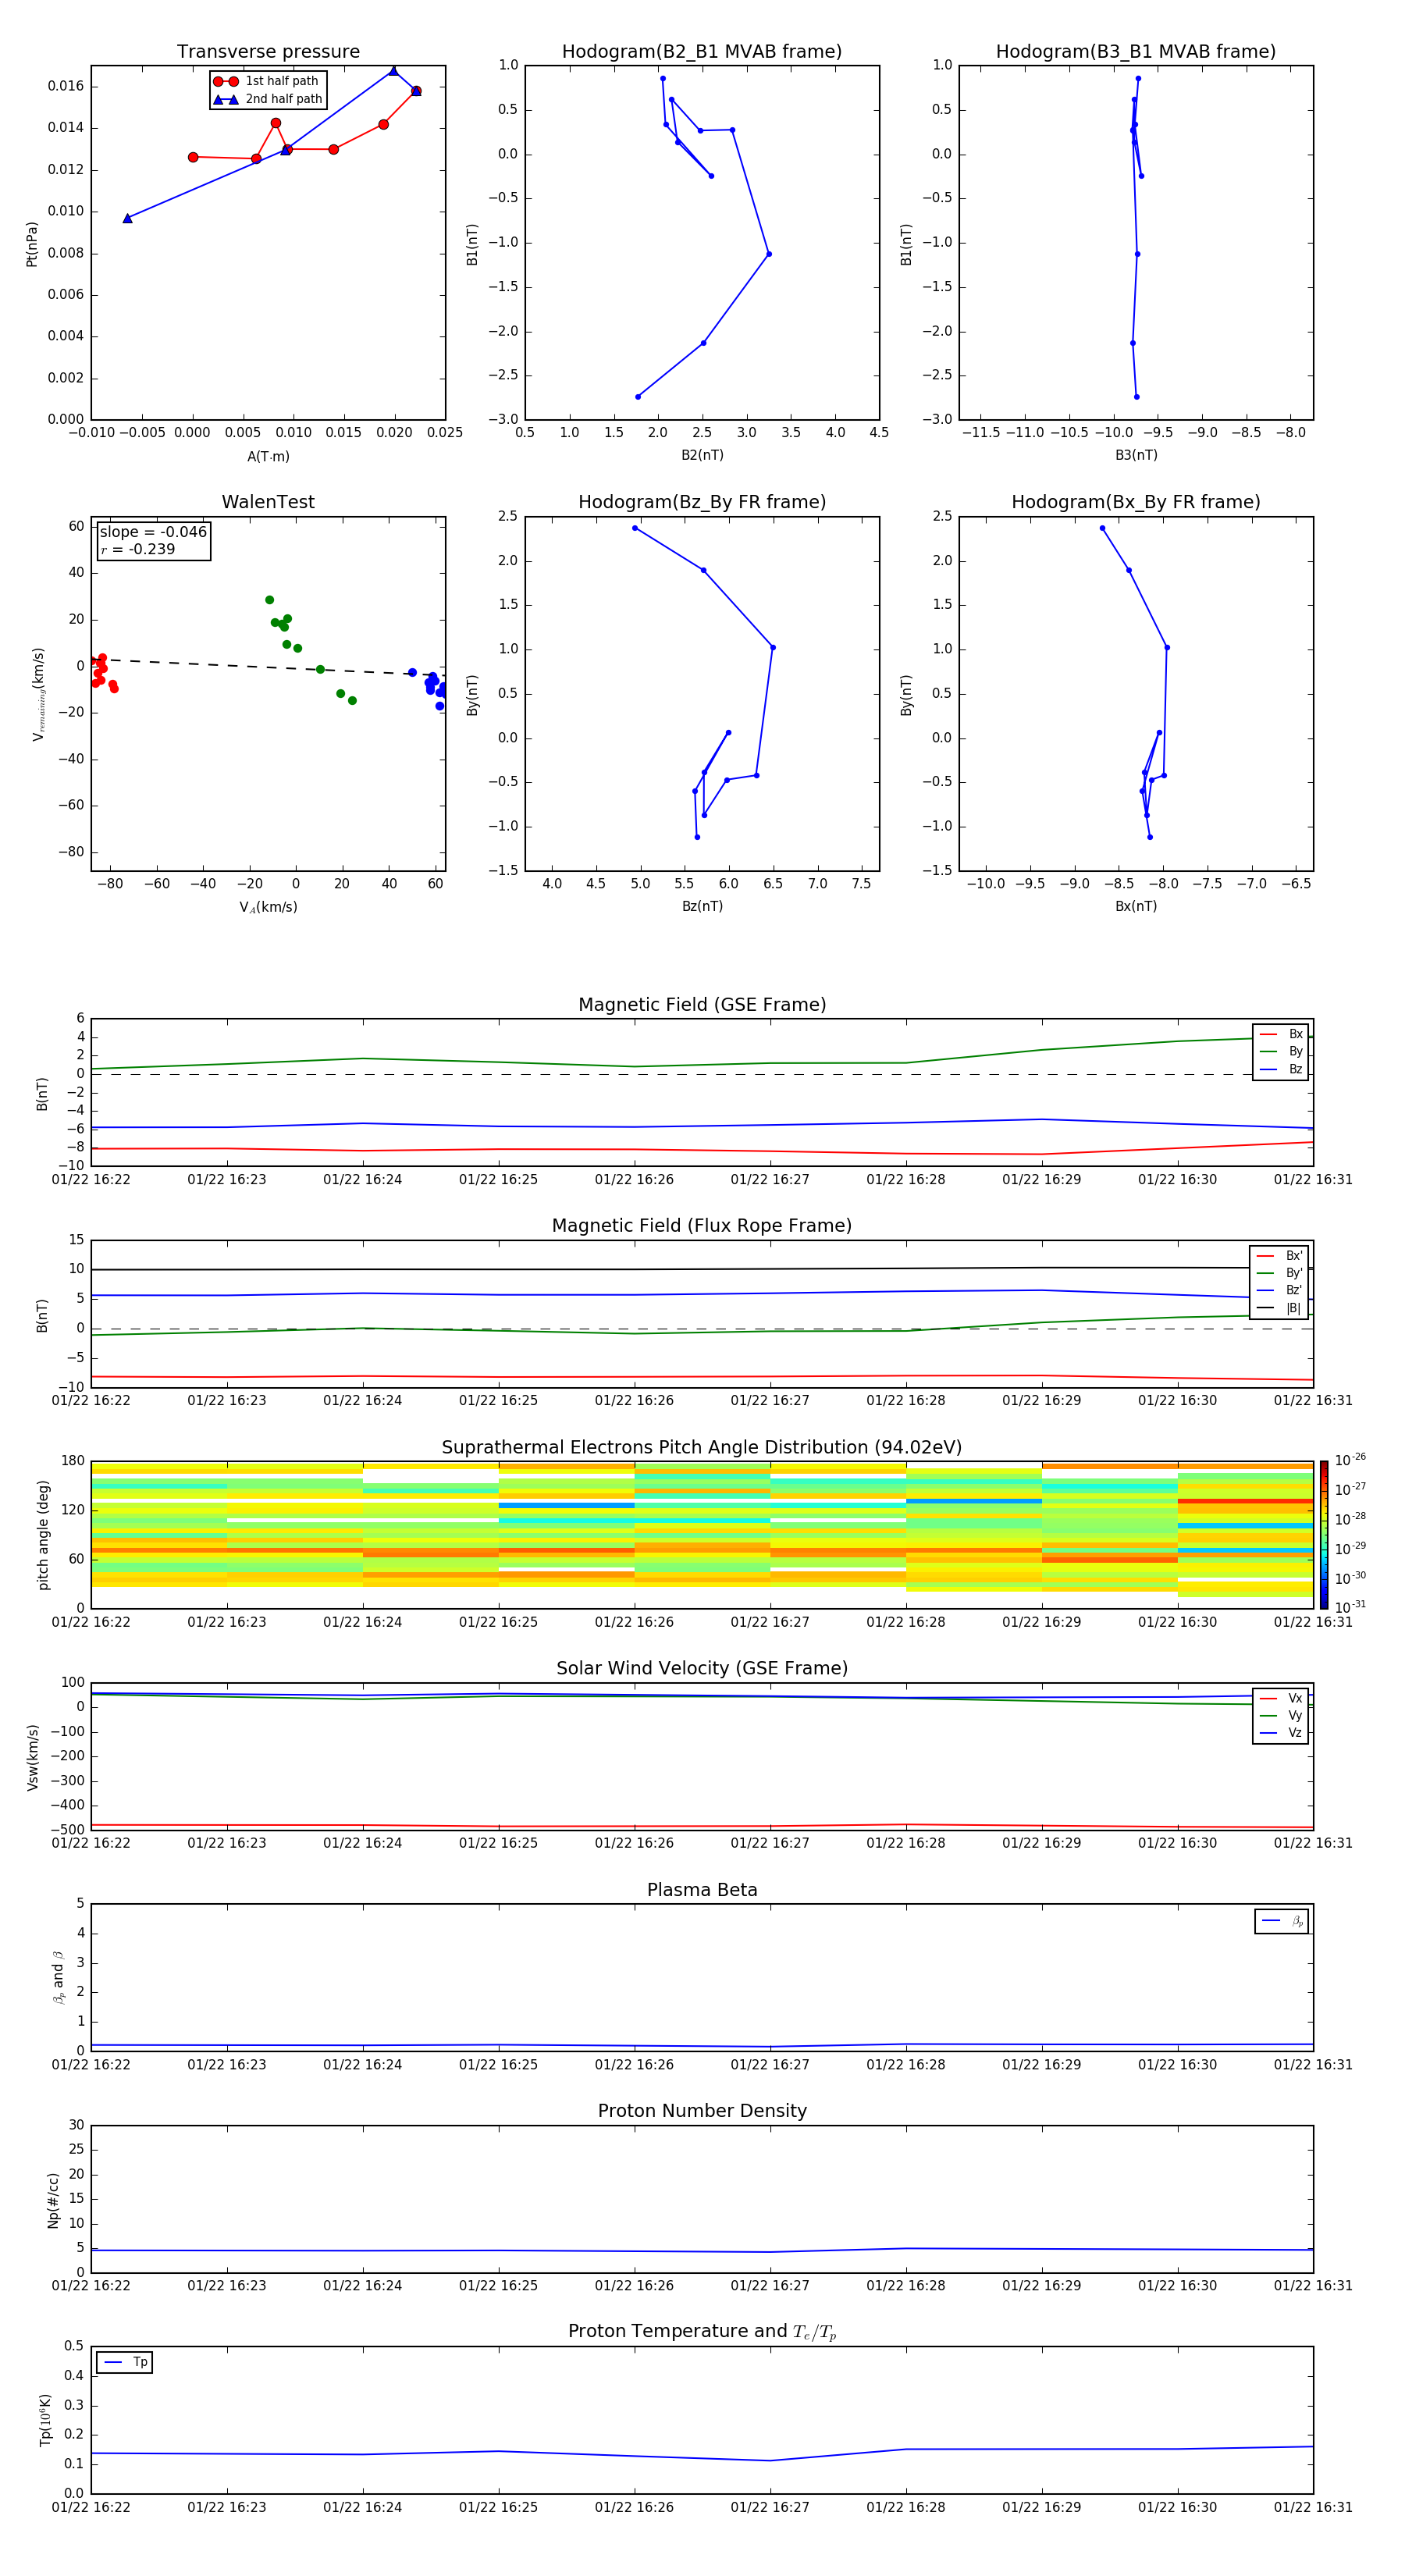Click the 'Np(#/cc)' y-axis label
1405x2576 pixels.
tap(53, 2199)
